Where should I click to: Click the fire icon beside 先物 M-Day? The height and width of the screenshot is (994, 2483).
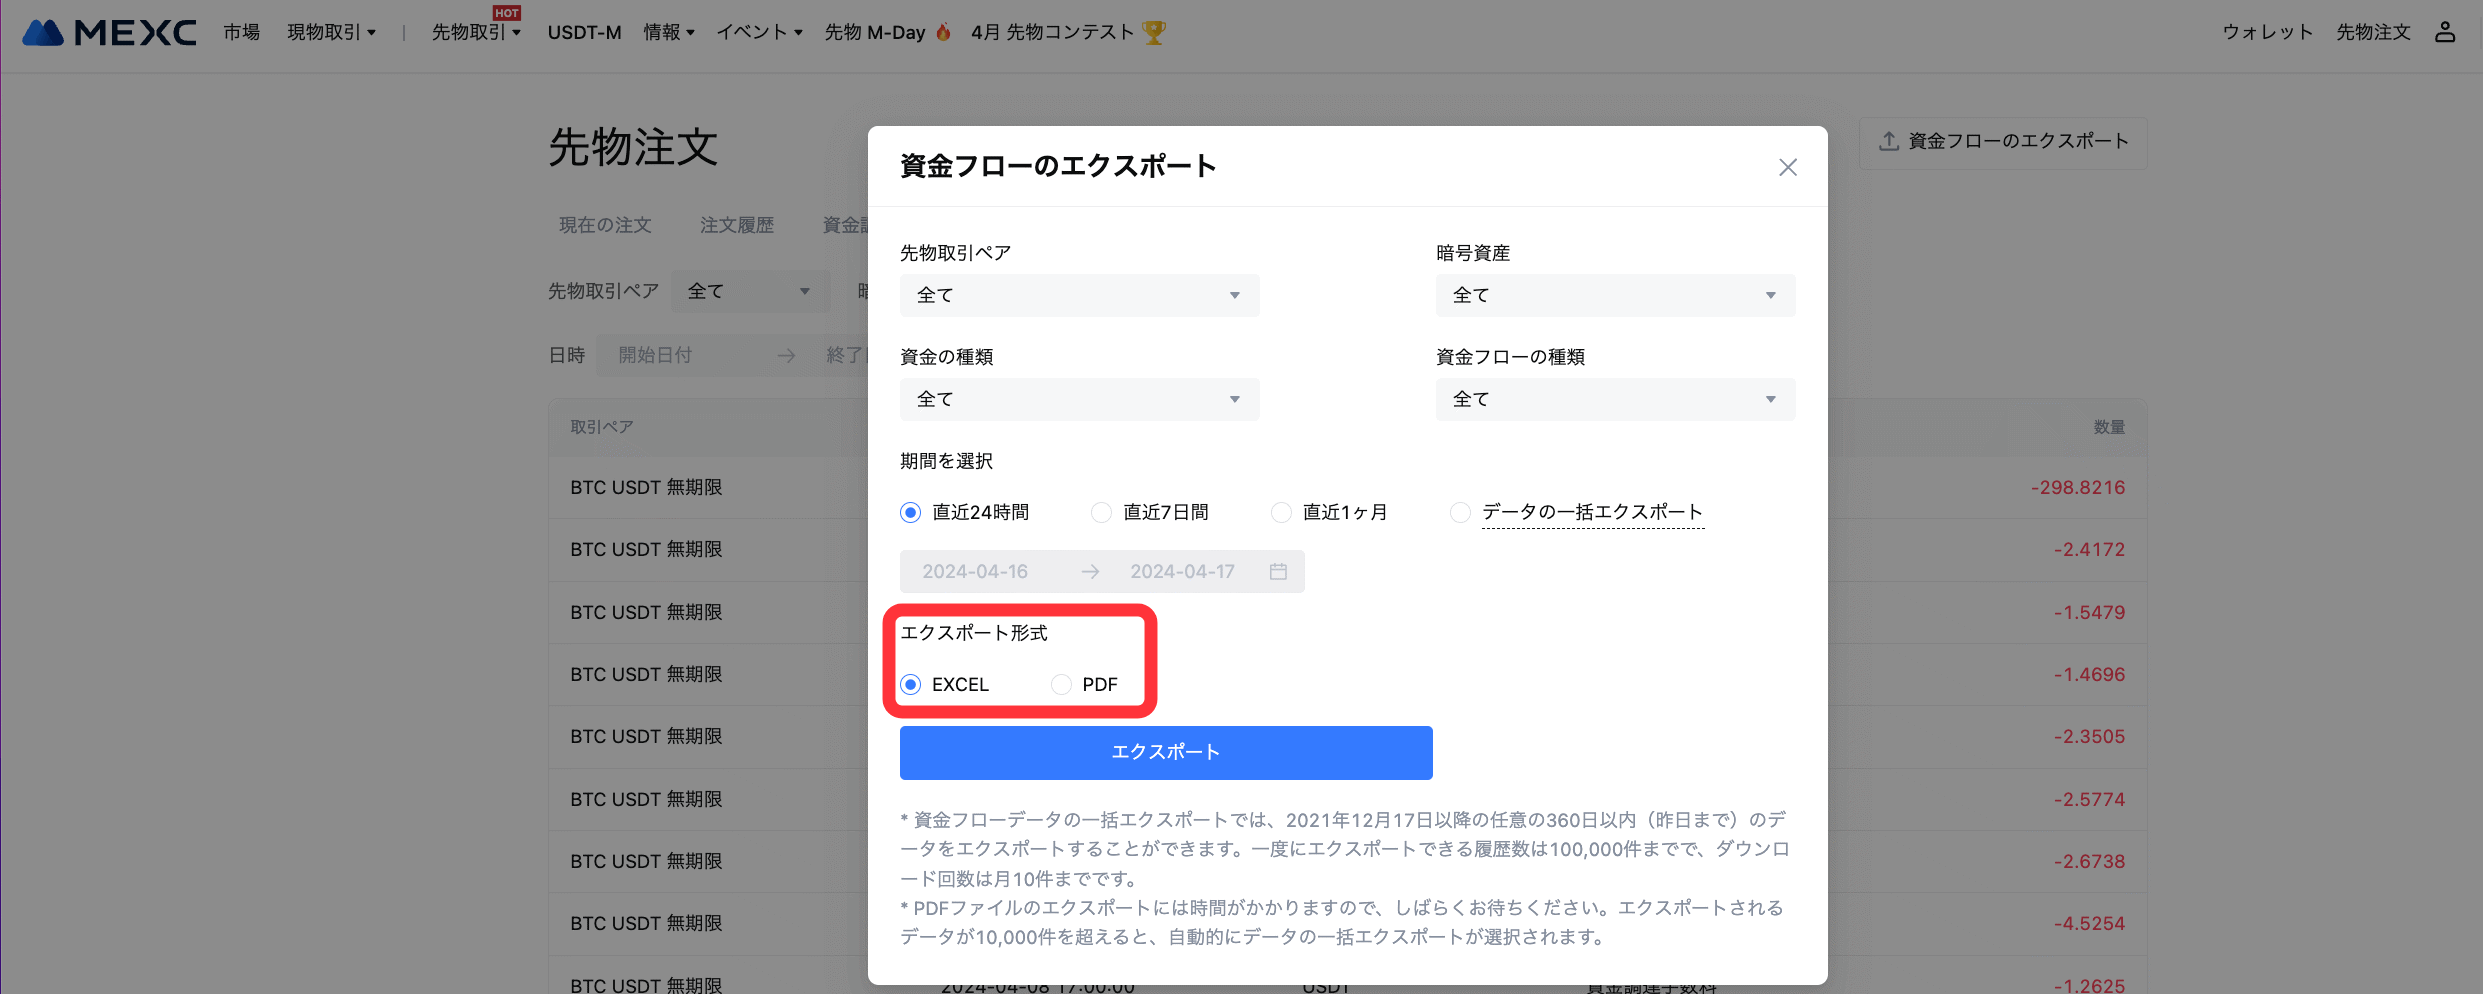(943, 32)
